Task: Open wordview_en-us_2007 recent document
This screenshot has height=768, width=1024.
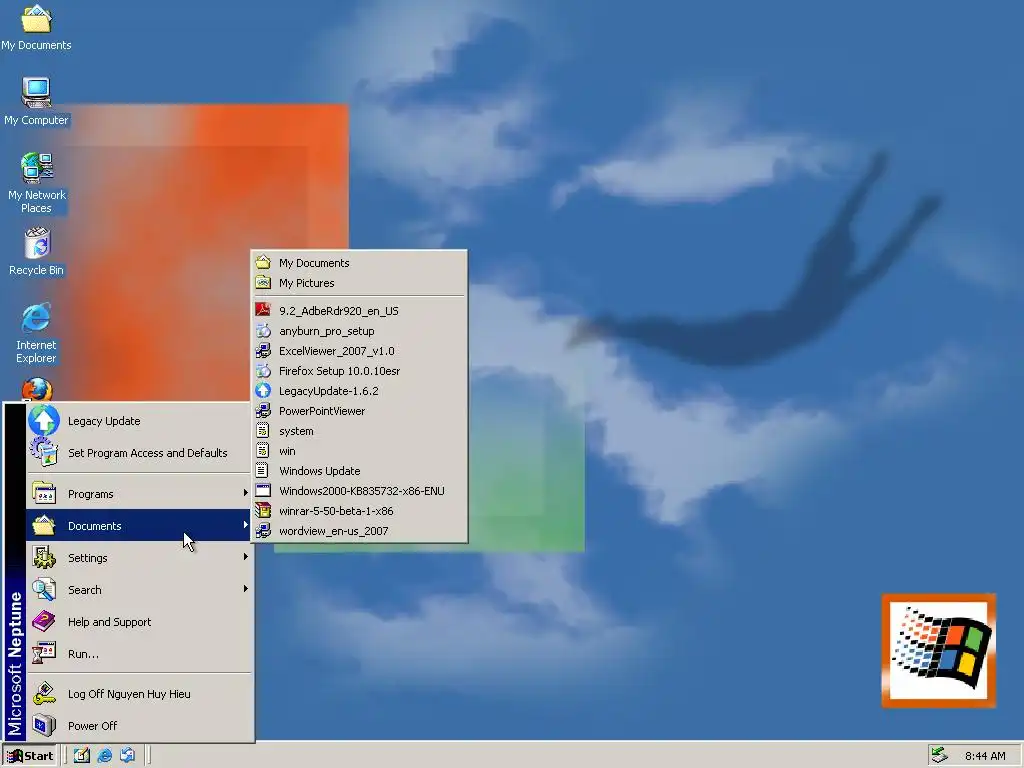Action: click(359, 531)
